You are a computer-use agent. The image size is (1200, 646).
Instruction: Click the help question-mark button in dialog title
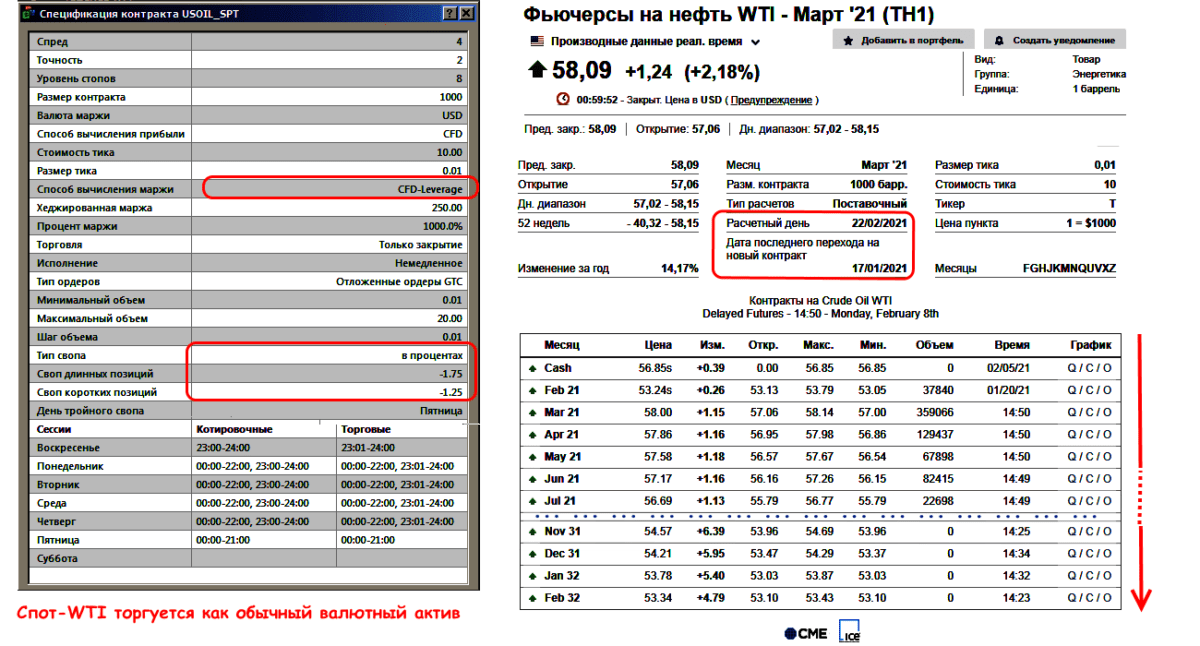pos(451,13)
